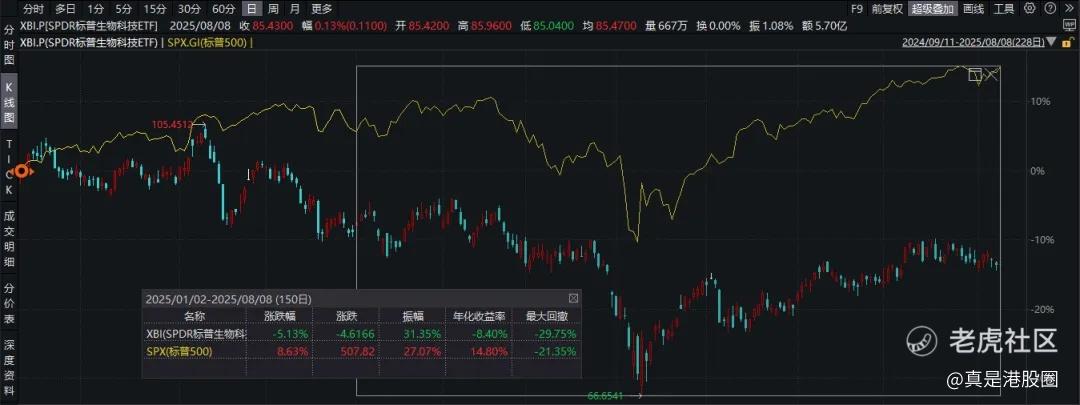Click the yellow SPX.GI(标普500) overlay label
The width and height of the screenshot is (1080, 405).
tap(209, 42)
